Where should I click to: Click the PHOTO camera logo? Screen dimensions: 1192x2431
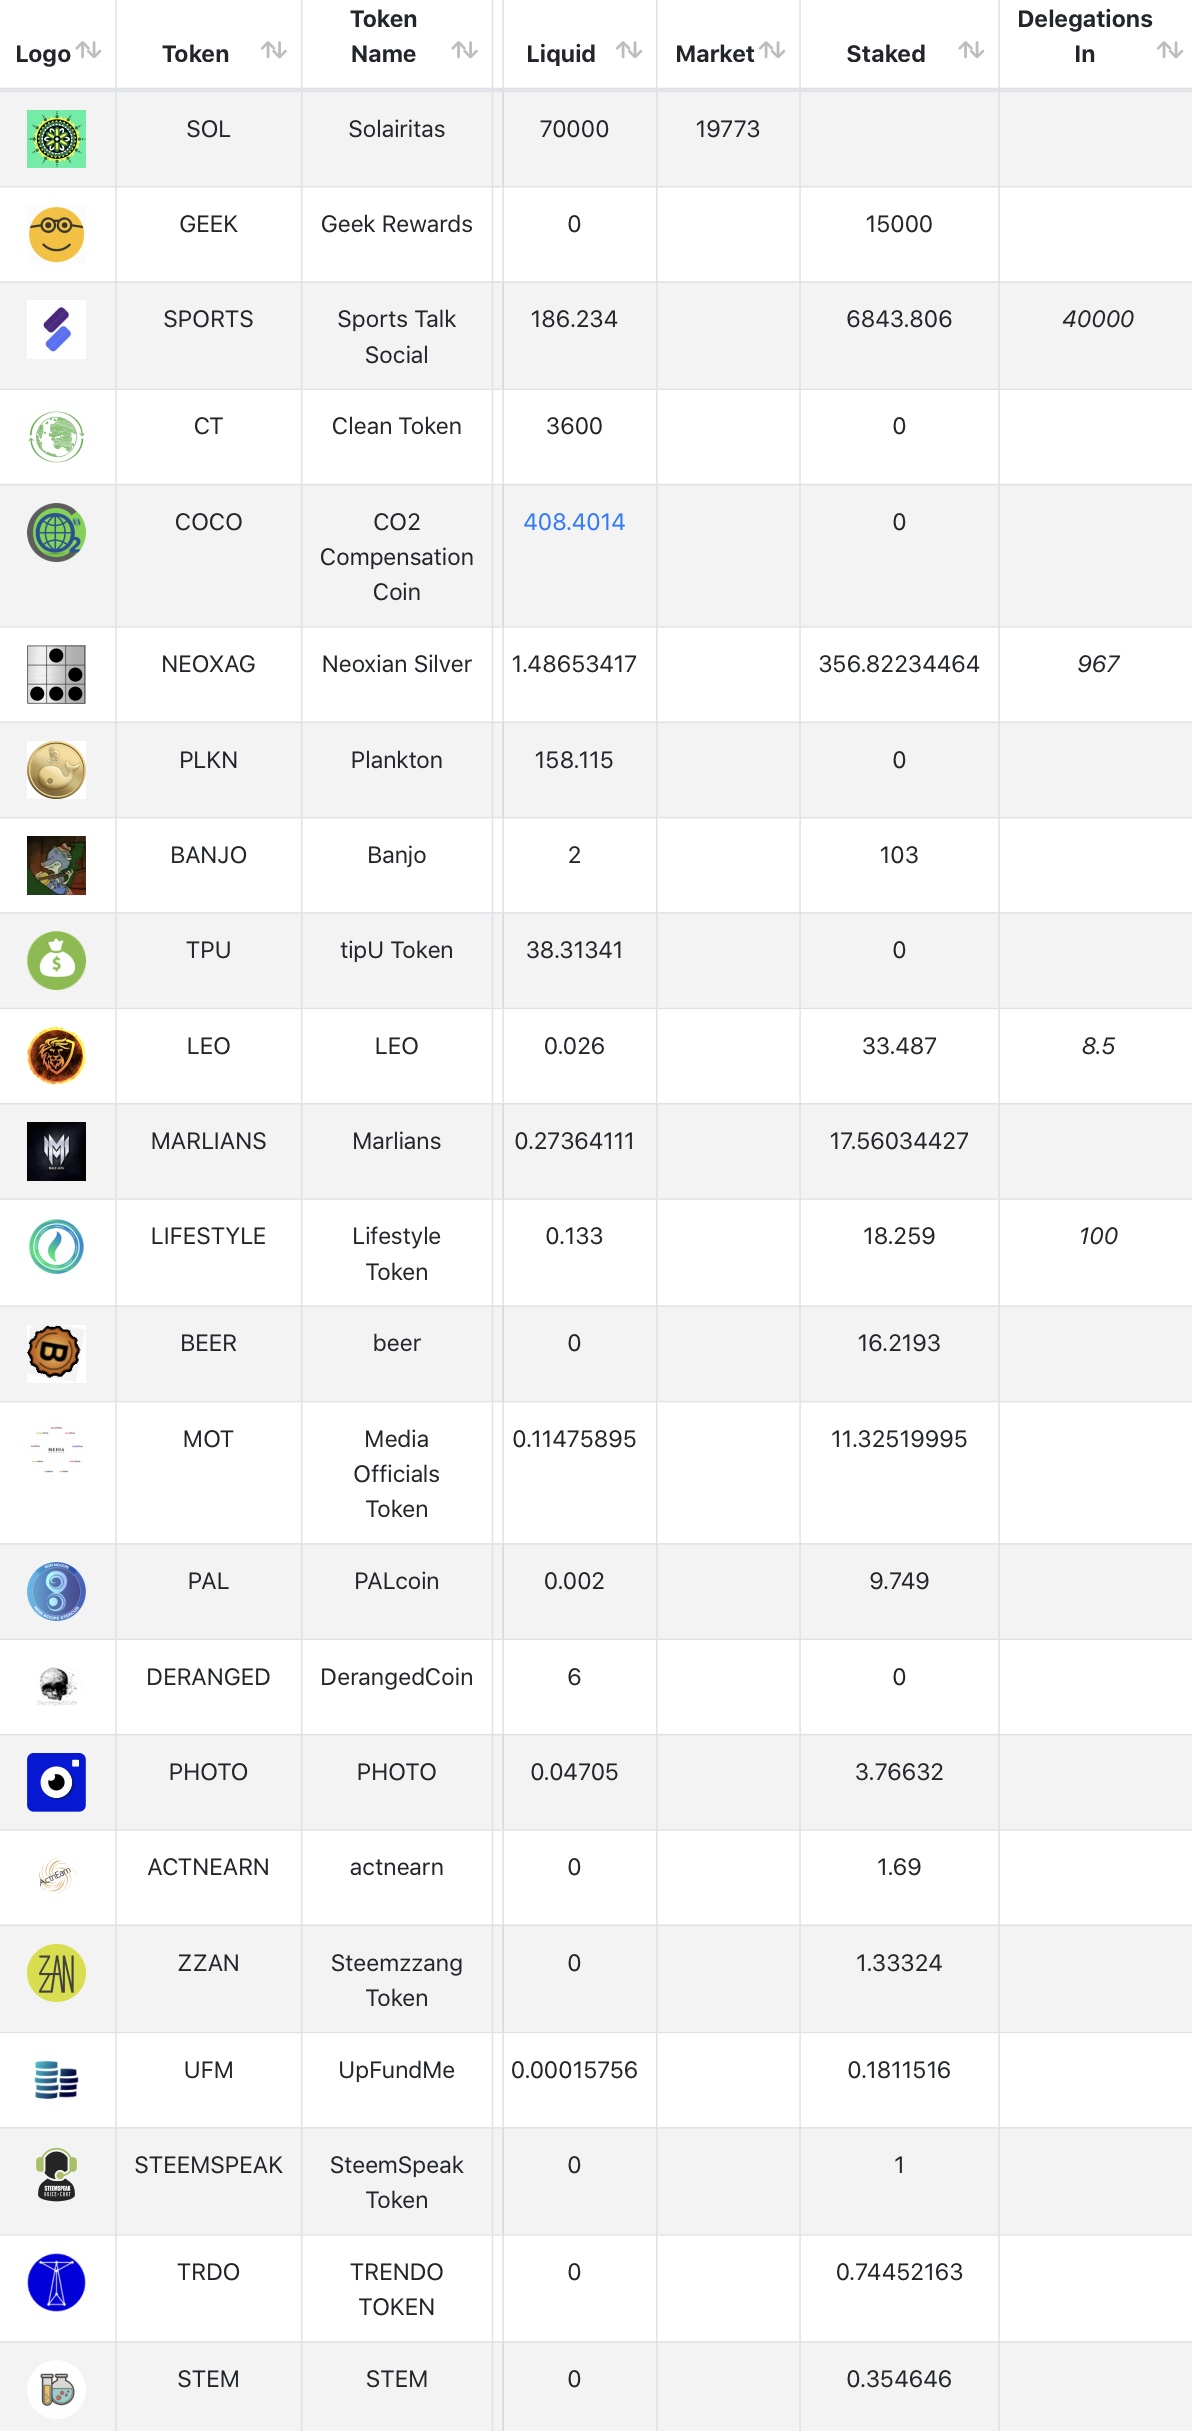click(x=56, y=1782)
